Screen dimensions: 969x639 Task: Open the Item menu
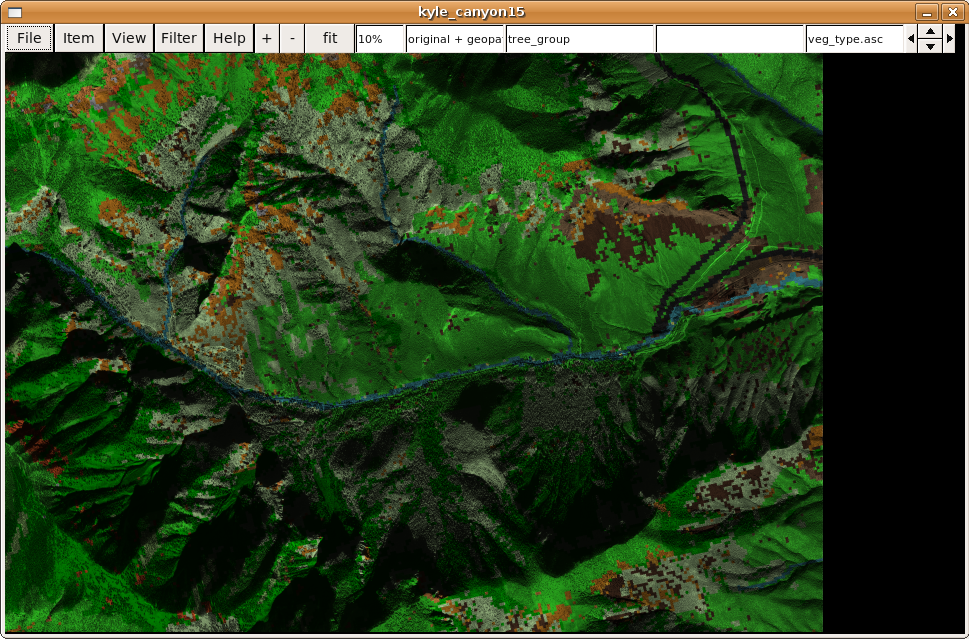click(x=78, y=38)
